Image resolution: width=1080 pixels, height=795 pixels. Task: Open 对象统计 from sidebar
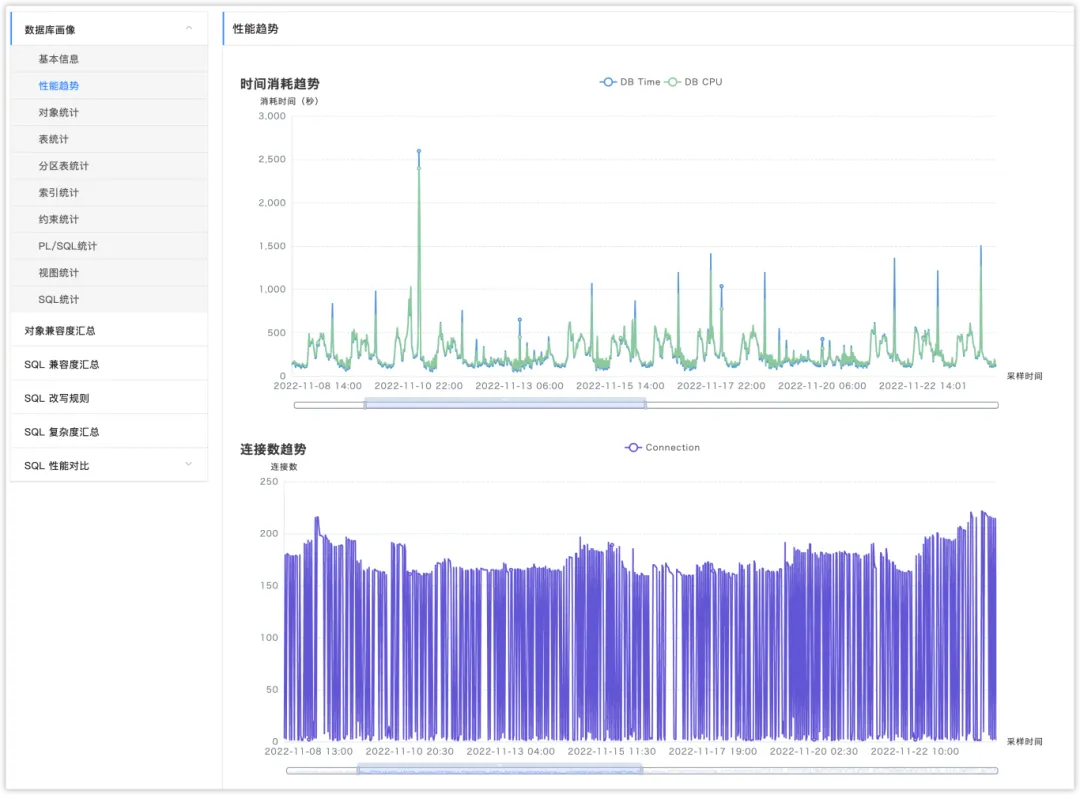(59, 113)
